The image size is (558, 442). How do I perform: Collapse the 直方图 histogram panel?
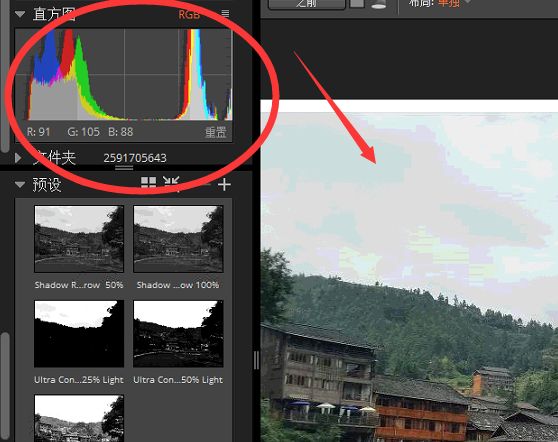click(20, 14)
